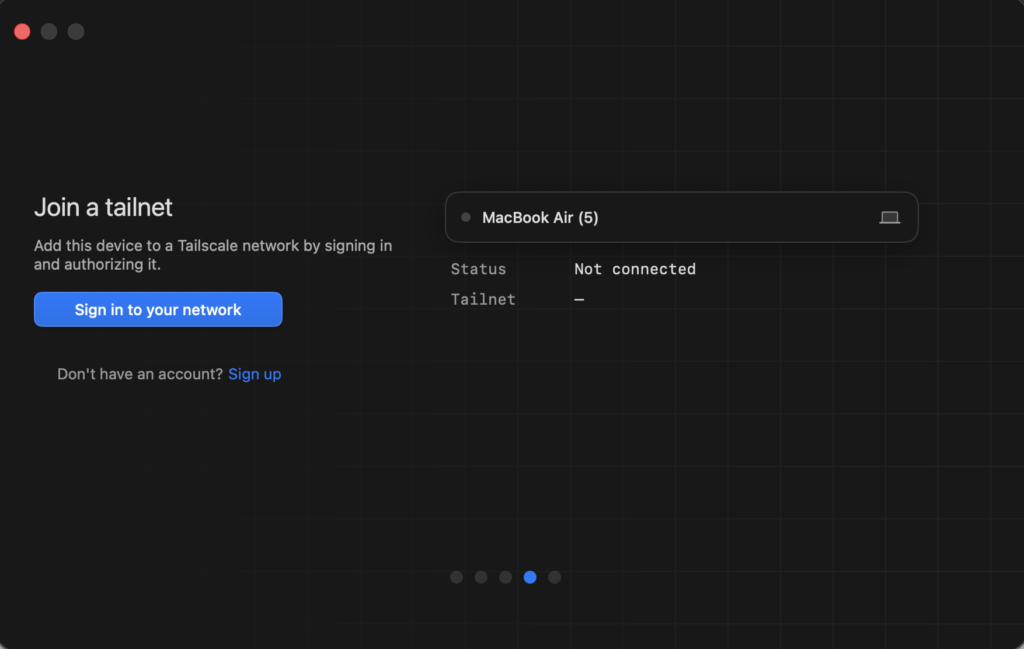
Task: Click the laptop icon in device card
Action: pos(889,217)
